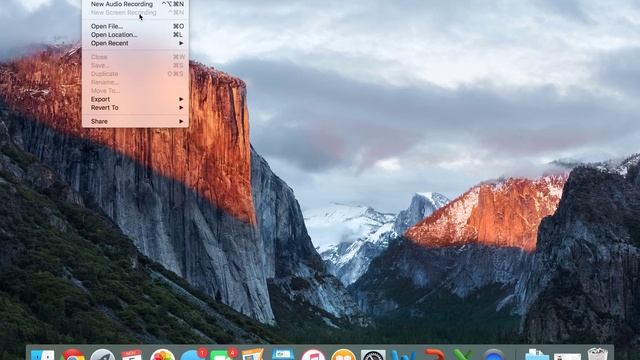This screenshot has width=640, height=360.
Task: Launch iTunes from the Dock
Action: [313, 355]
